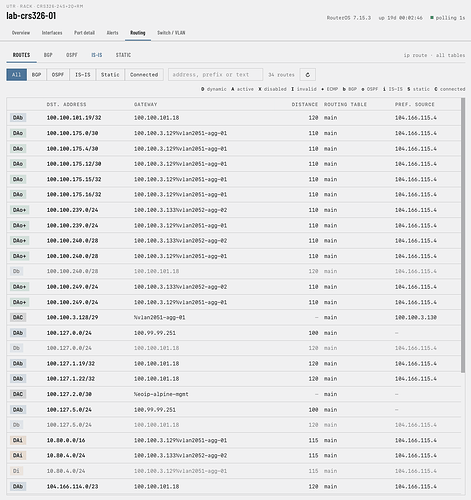The width and height of the screenshot is (471, 500).
Task: Open the Port detail tab
Action: (x=84, y=33)
